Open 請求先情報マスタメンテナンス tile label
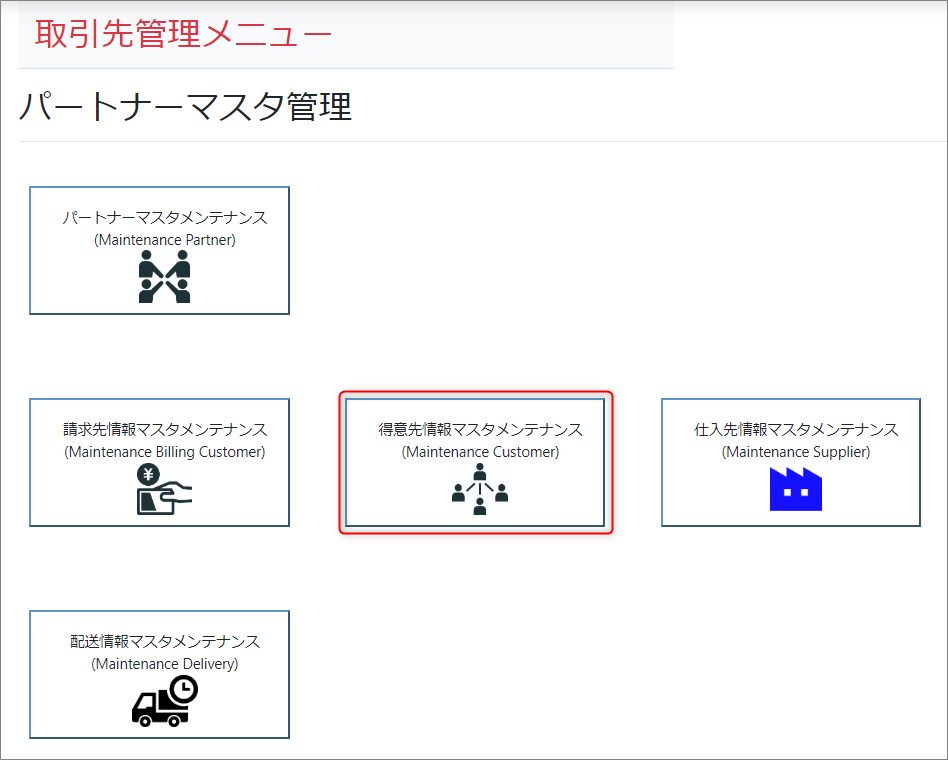This screenshot has height=760, width=948. tap(165, 430)
